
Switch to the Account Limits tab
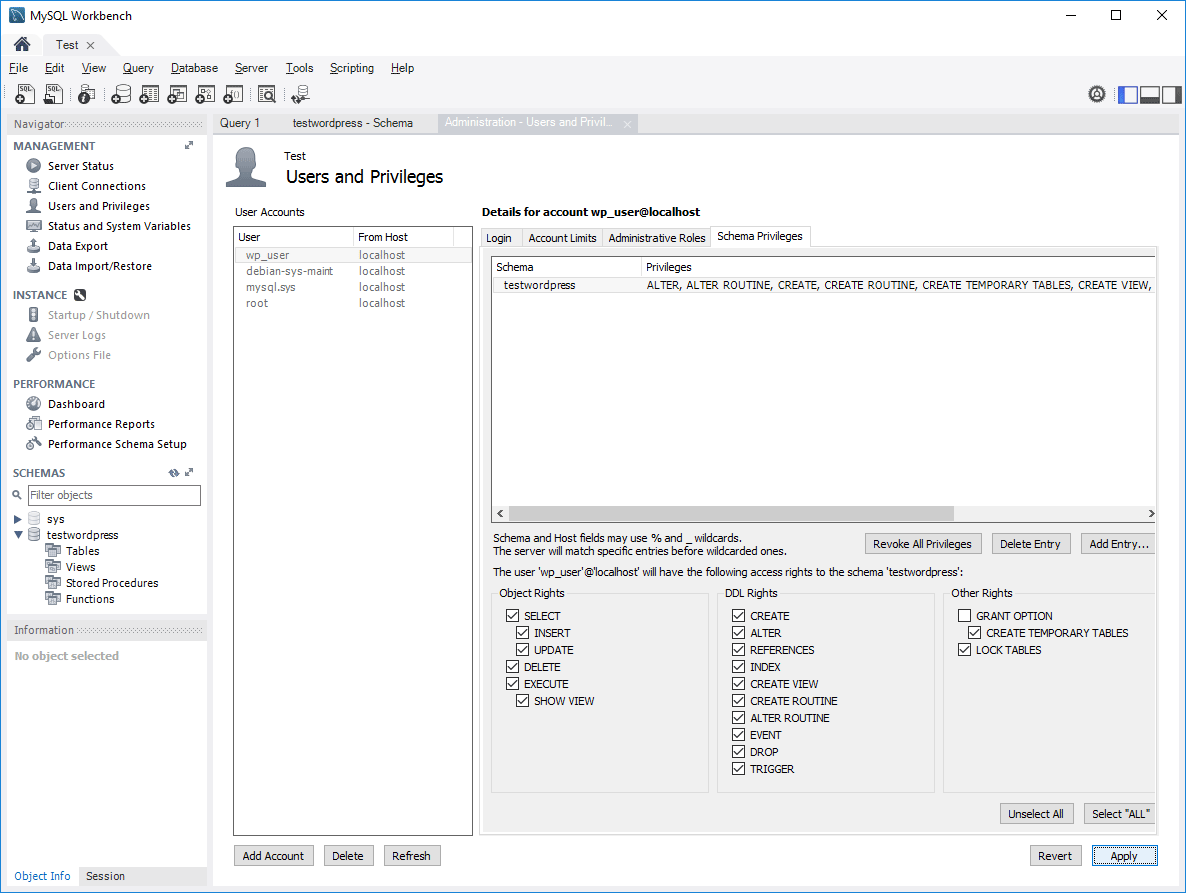(562, 238)
